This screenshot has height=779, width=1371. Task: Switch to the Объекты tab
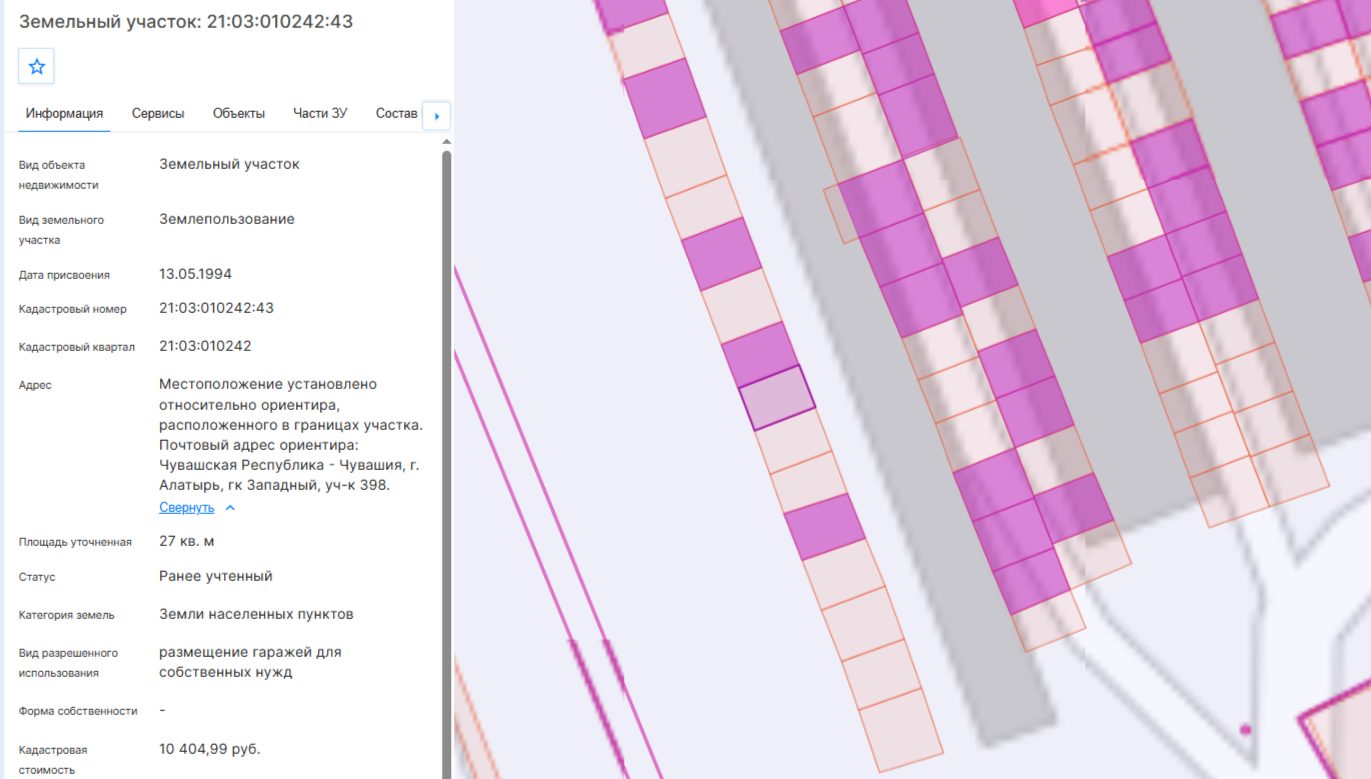[239, 114]
